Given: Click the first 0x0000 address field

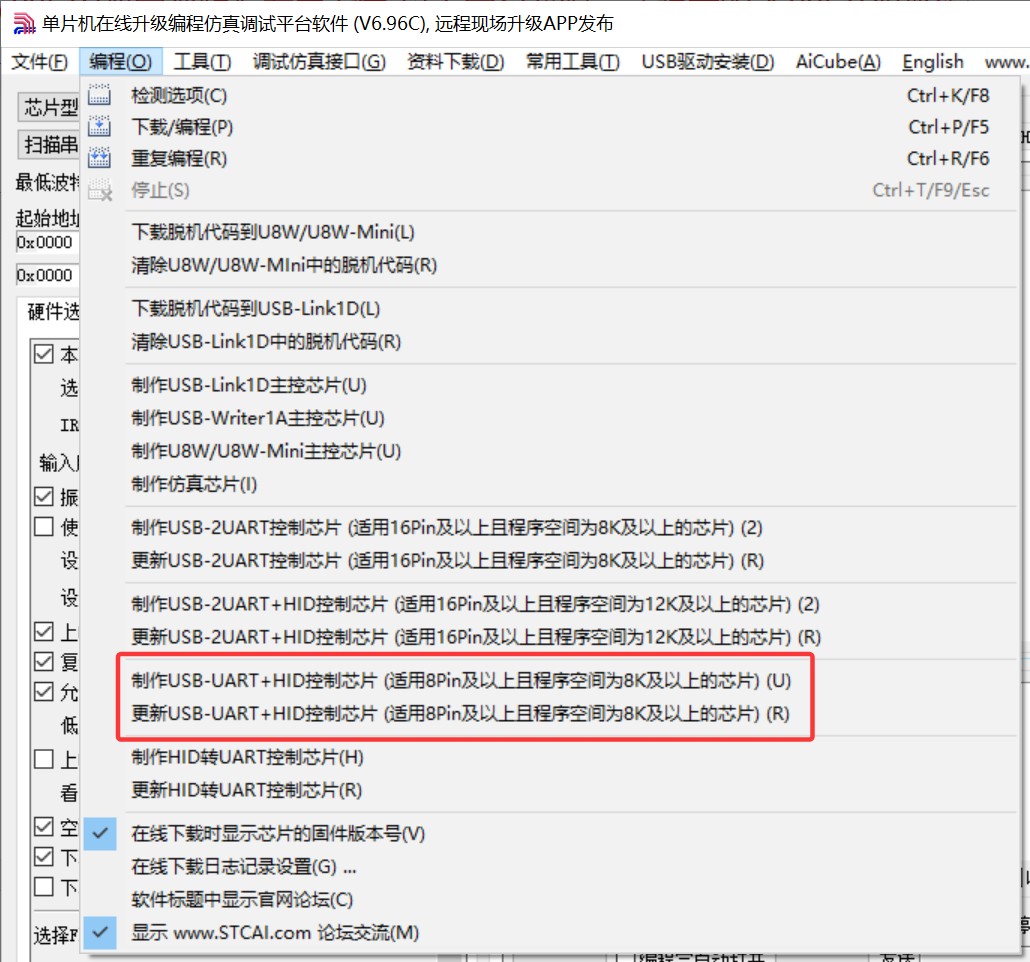Looking at the screenshot, I should (x=48, y=242).
